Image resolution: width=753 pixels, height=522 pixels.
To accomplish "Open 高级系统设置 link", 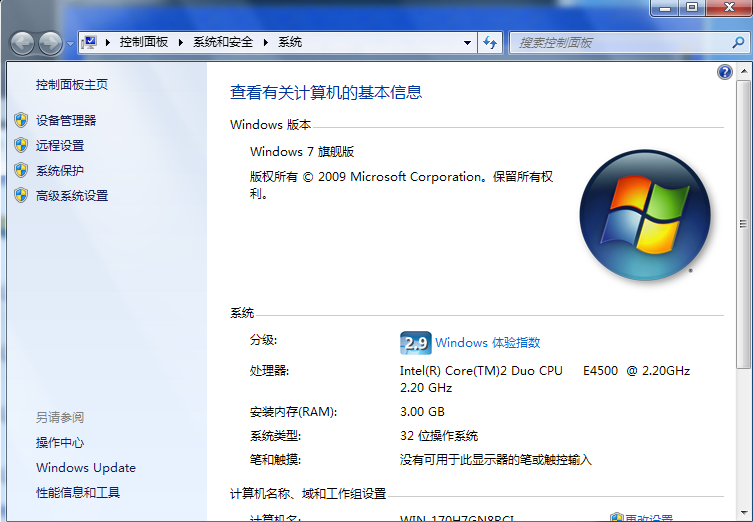I will 72,195.
